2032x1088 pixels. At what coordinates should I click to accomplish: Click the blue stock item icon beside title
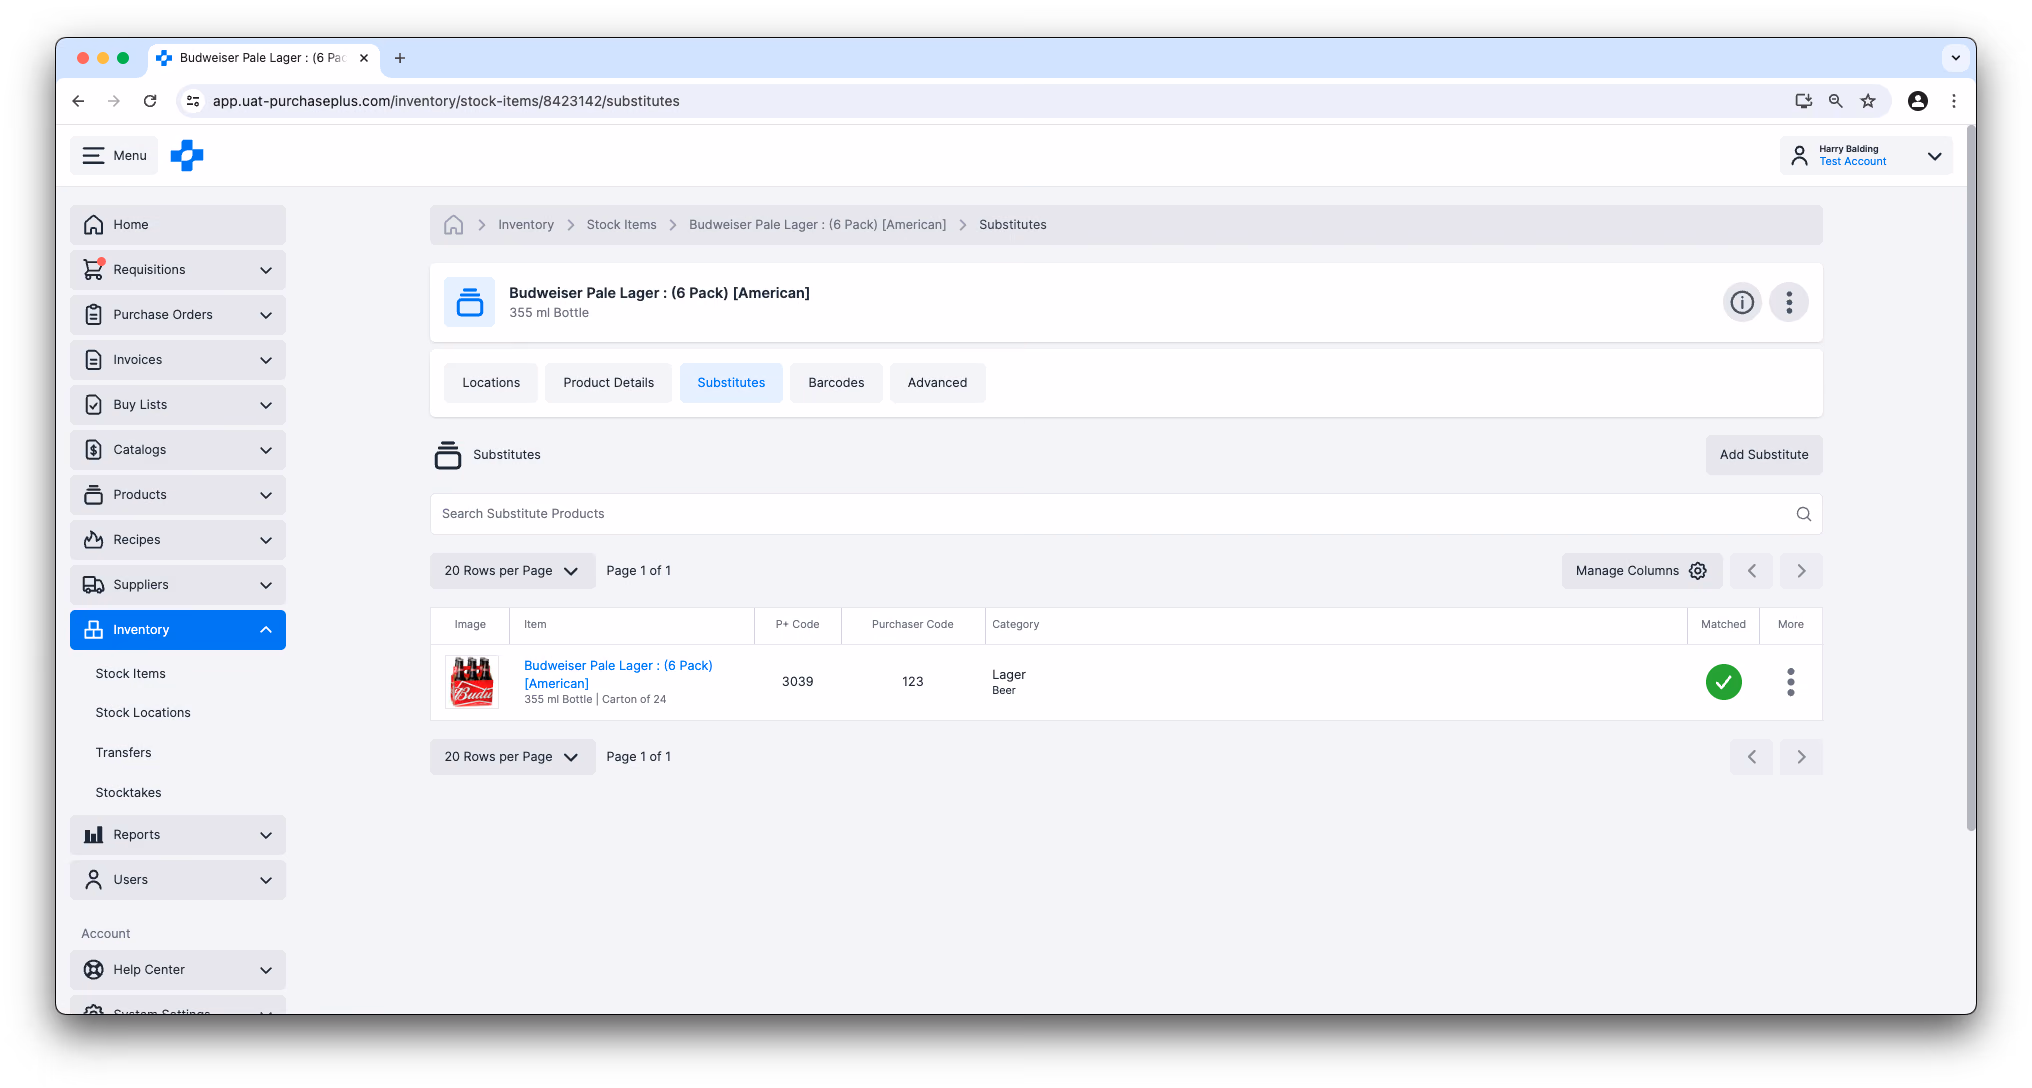click(x=469, y=302)
